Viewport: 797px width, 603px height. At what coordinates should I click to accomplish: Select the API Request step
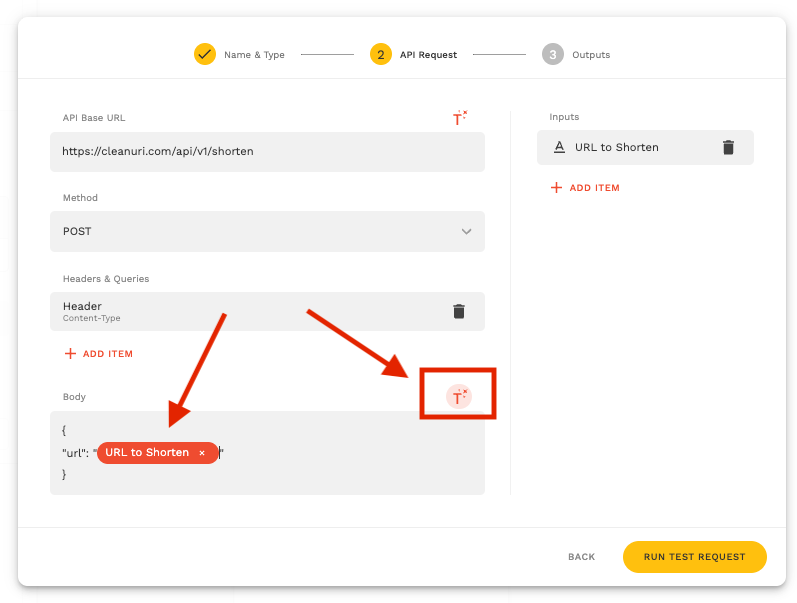tap(427, 55)
